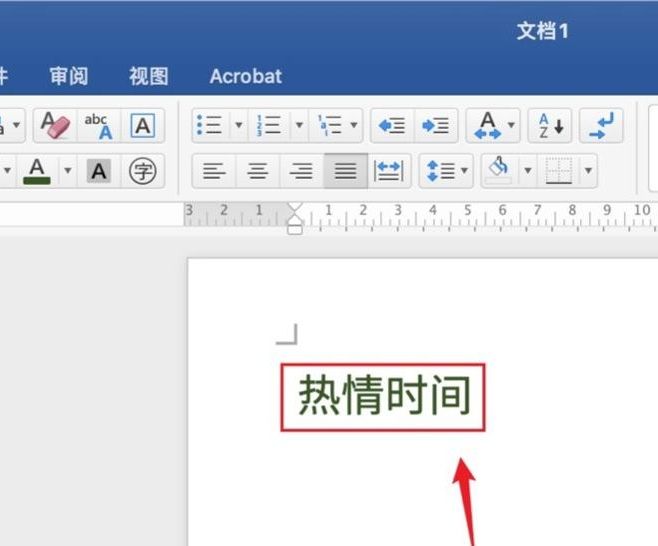Click the 热情时间 text in document
The image size is (658, 546).
tap(383, 397)
